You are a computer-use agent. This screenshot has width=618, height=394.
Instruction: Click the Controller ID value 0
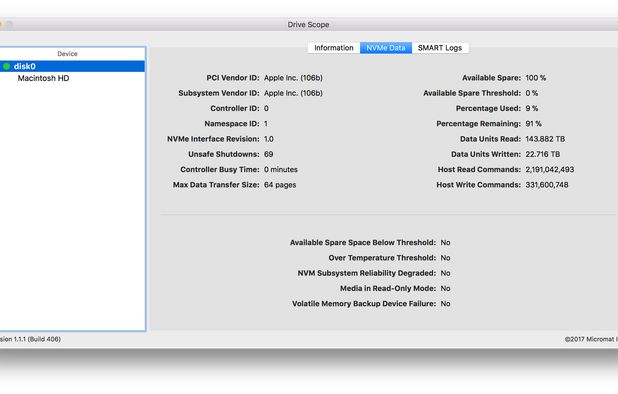tap(266, 108)
